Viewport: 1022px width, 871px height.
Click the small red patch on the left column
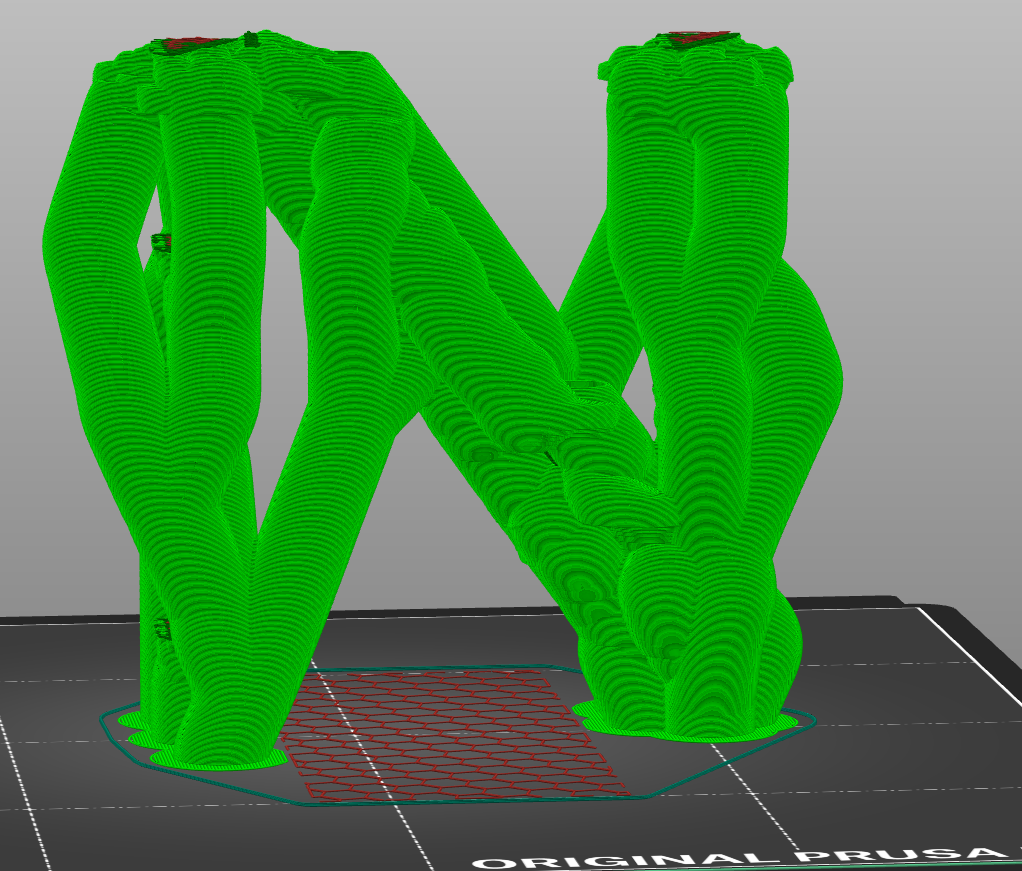click(160, 243)
